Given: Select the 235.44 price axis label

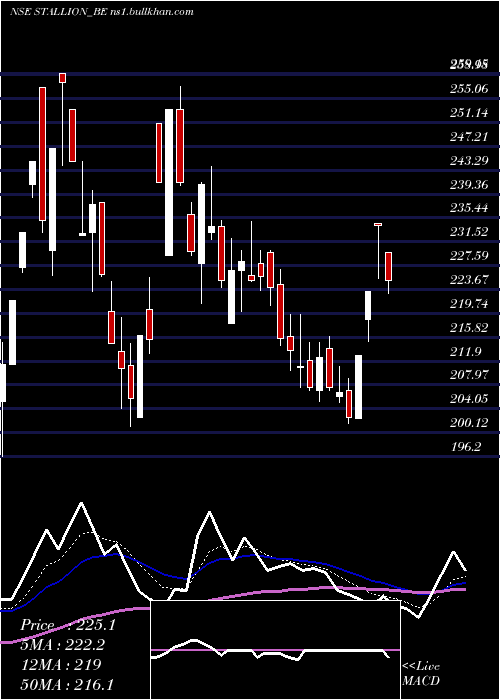Looking at the screenshot, I should coord(469,208).
